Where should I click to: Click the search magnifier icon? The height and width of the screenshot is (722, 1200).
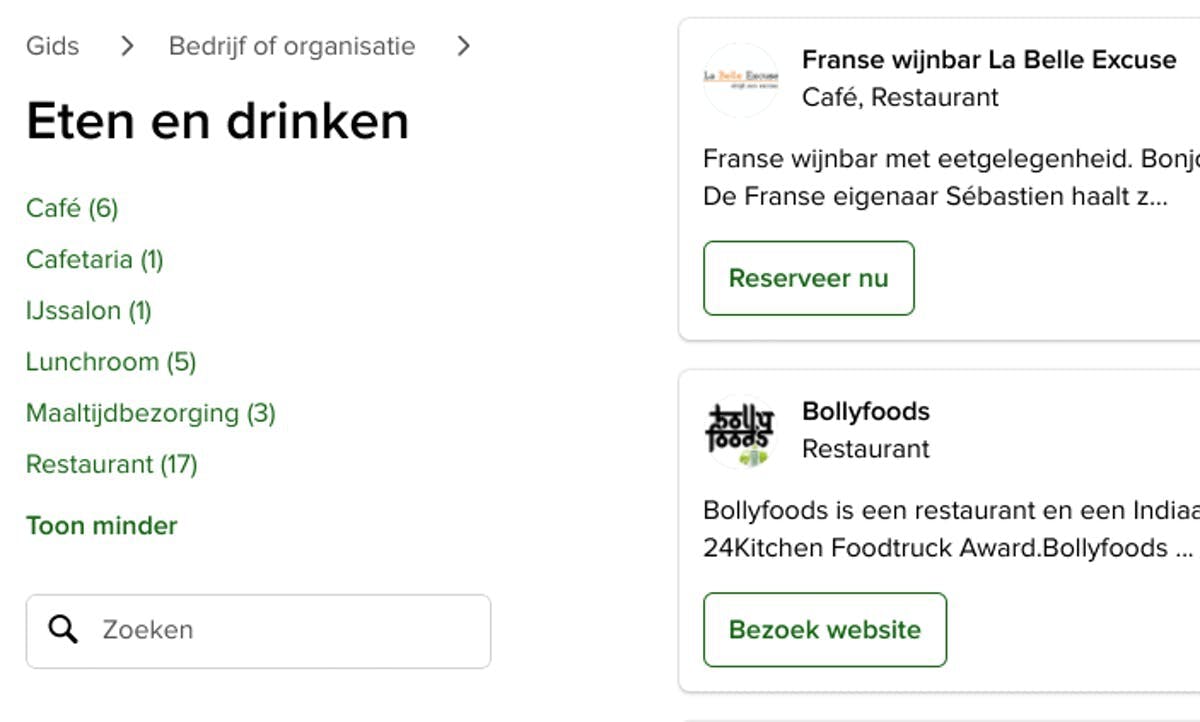pyautogui.click(x=63, y=630)
